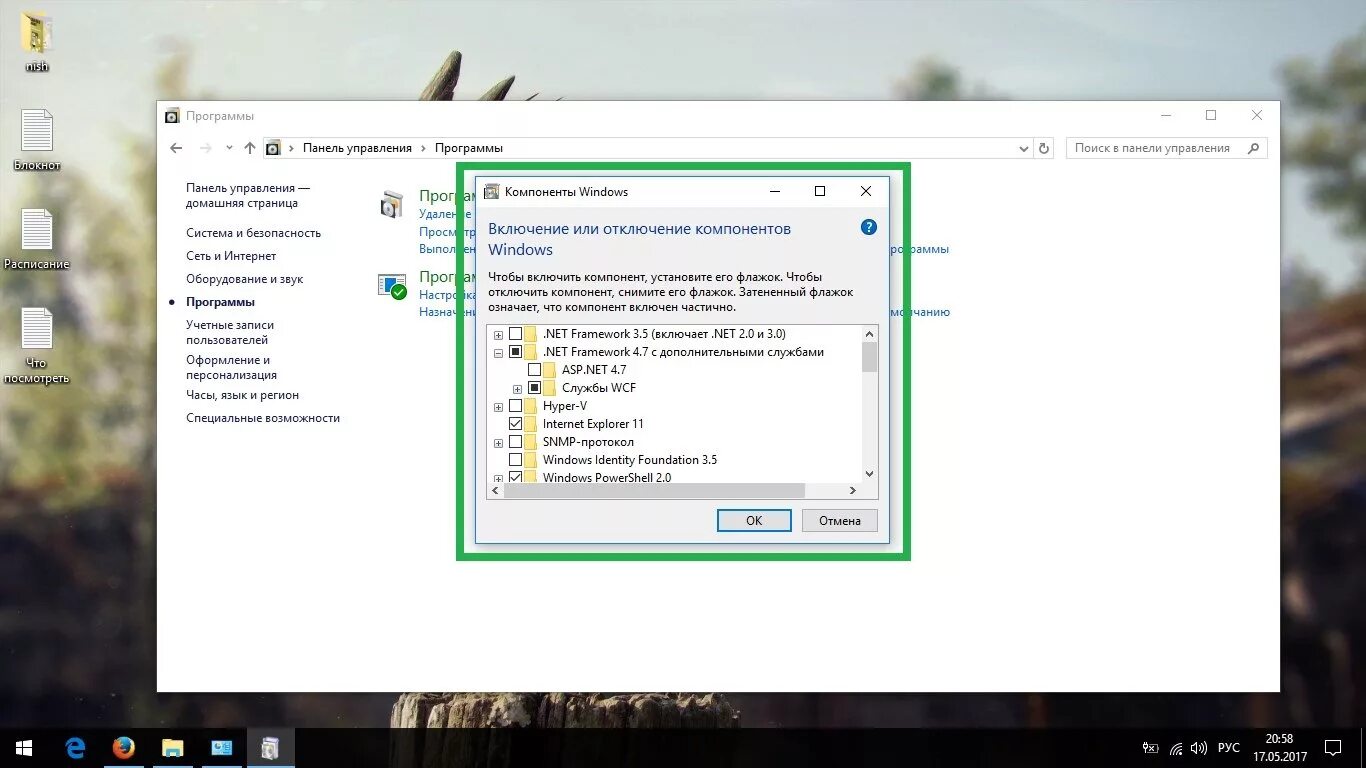This screenshot has width=1366, height=768.
Task: Open Оборудование и звук link
Action: [244, 279]
